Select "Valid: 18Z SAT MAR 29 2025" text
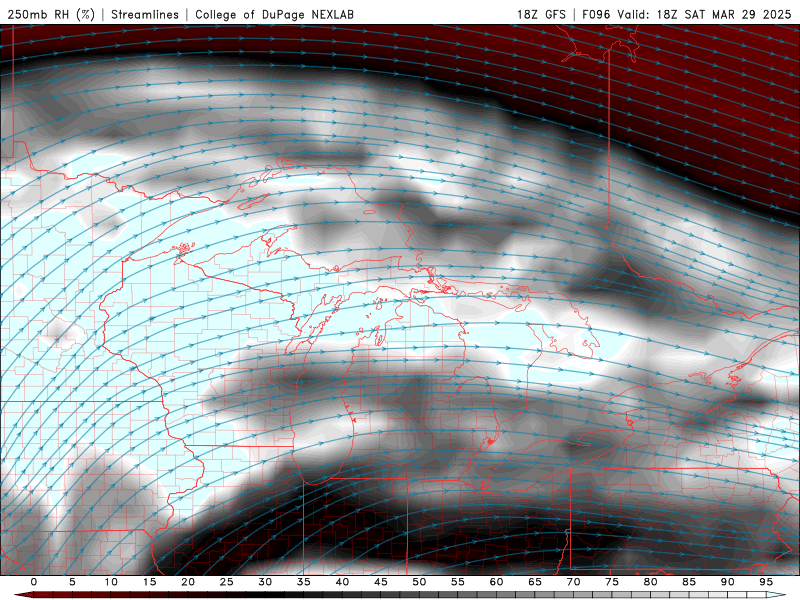The image size is (800, 600). 704,14
